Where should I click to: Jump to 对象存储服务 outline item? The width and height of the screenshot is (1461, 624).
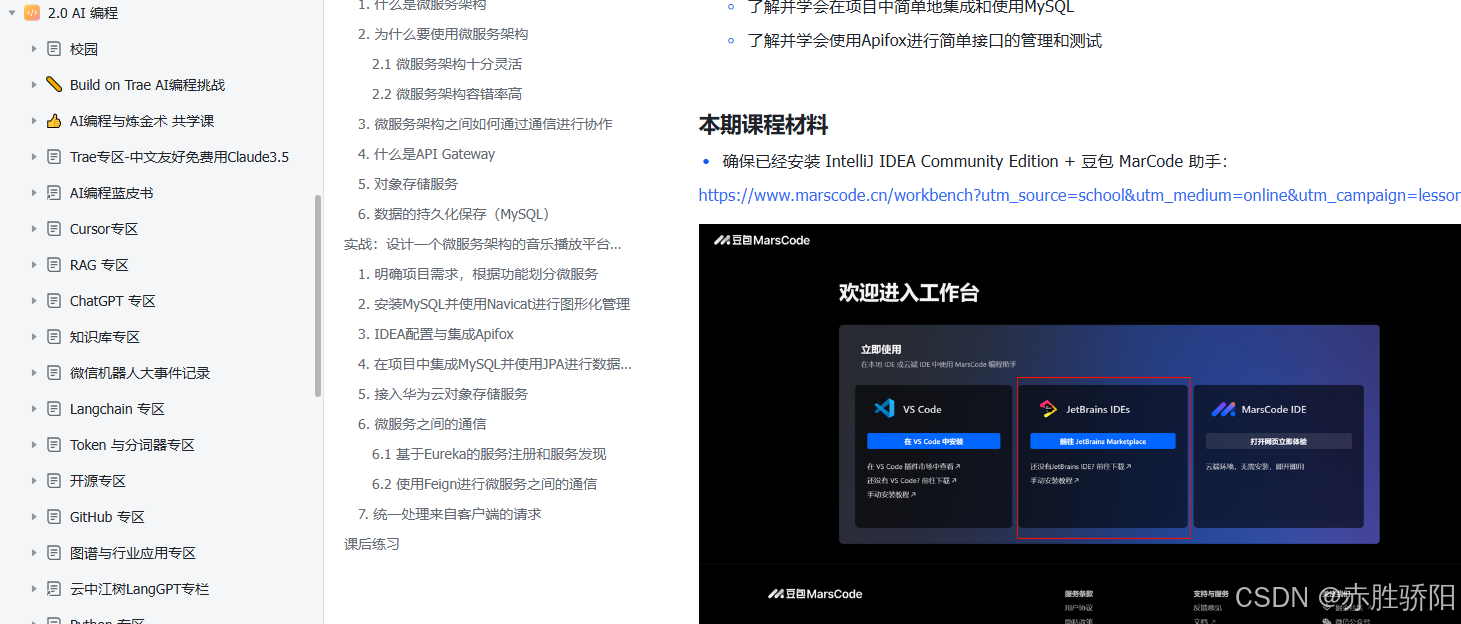408,184
